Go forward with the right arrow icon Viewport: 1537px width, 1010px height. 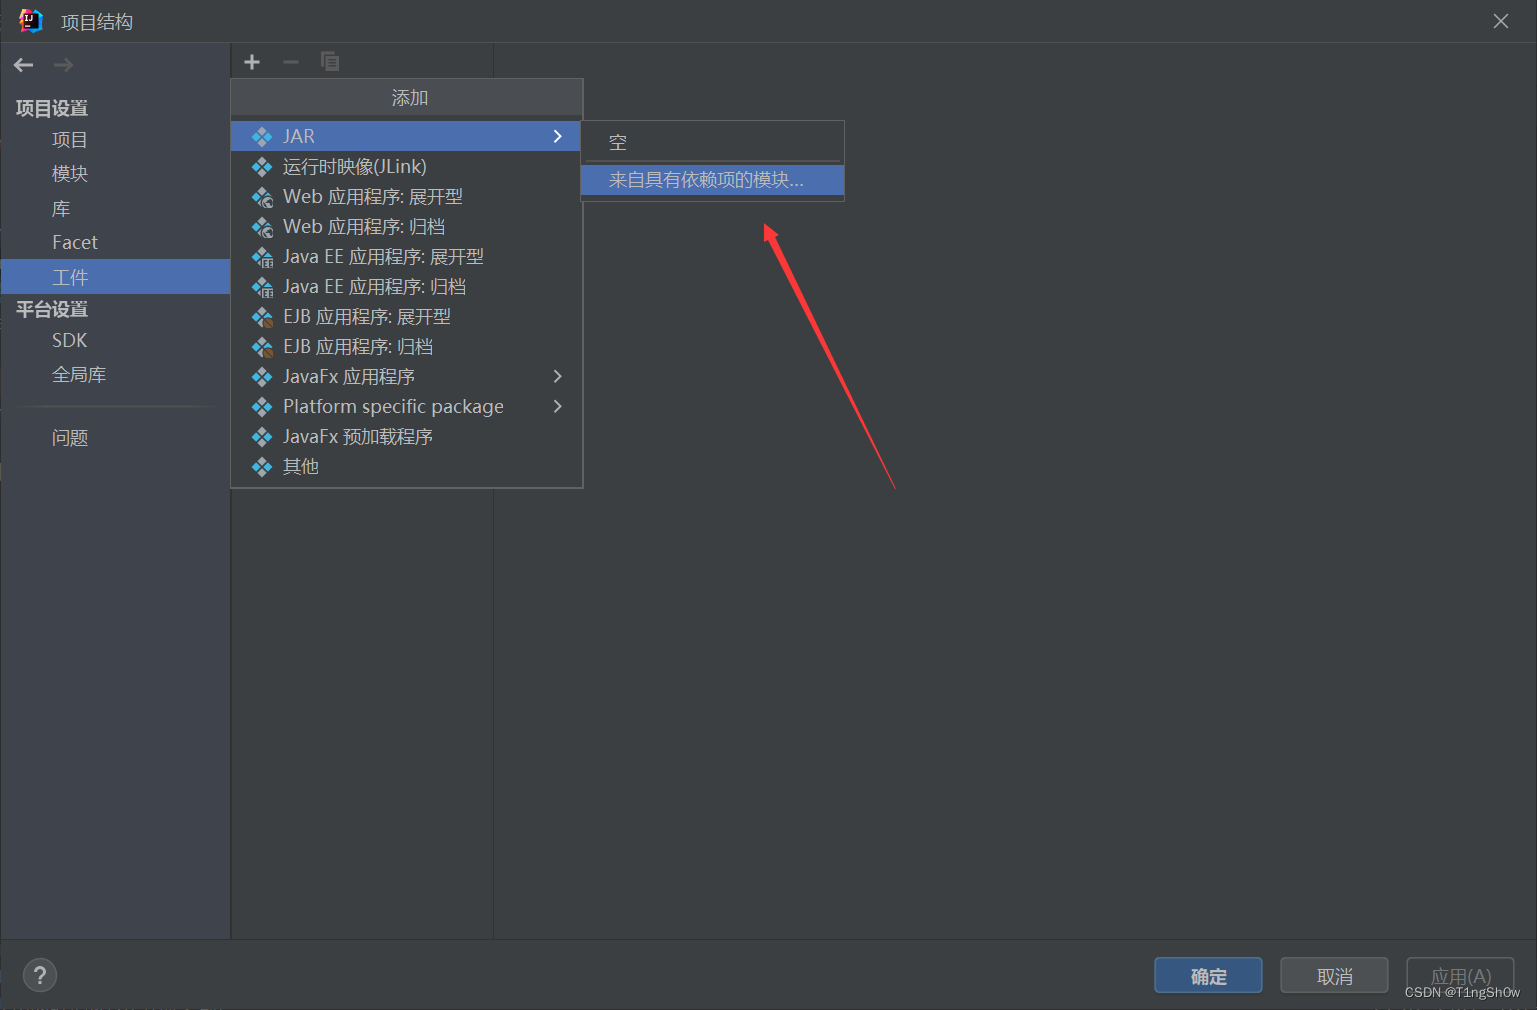pos(63,65)
